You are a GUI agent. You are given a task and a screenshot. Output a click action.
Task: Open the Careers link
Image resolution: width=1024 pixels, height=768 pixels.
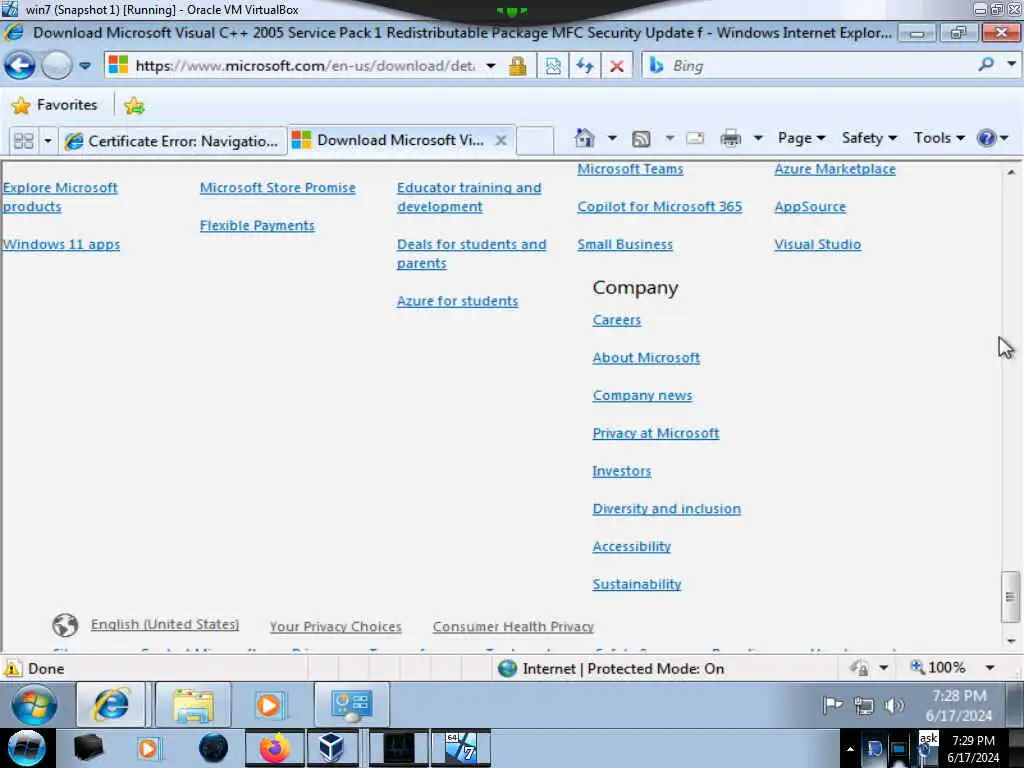616,321
